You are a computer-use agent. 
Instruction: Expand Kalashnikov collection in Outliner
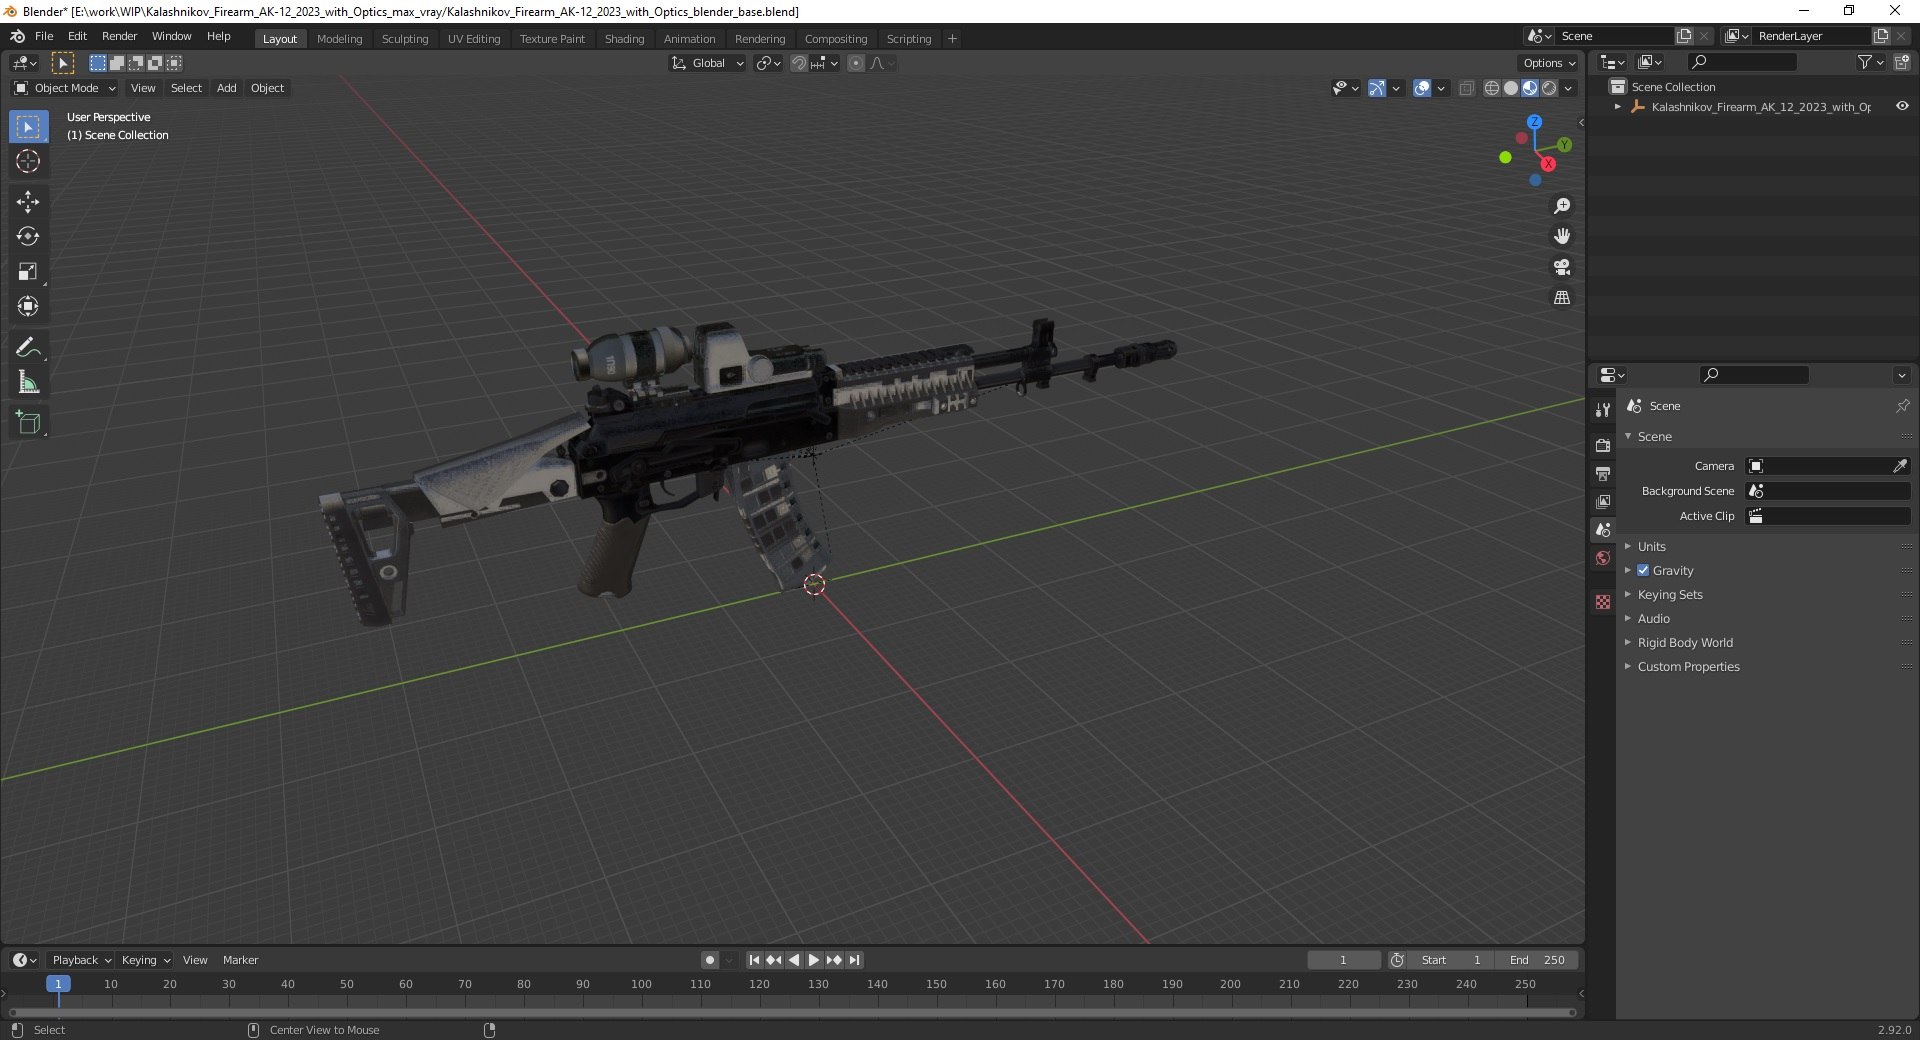(1618, 106)
